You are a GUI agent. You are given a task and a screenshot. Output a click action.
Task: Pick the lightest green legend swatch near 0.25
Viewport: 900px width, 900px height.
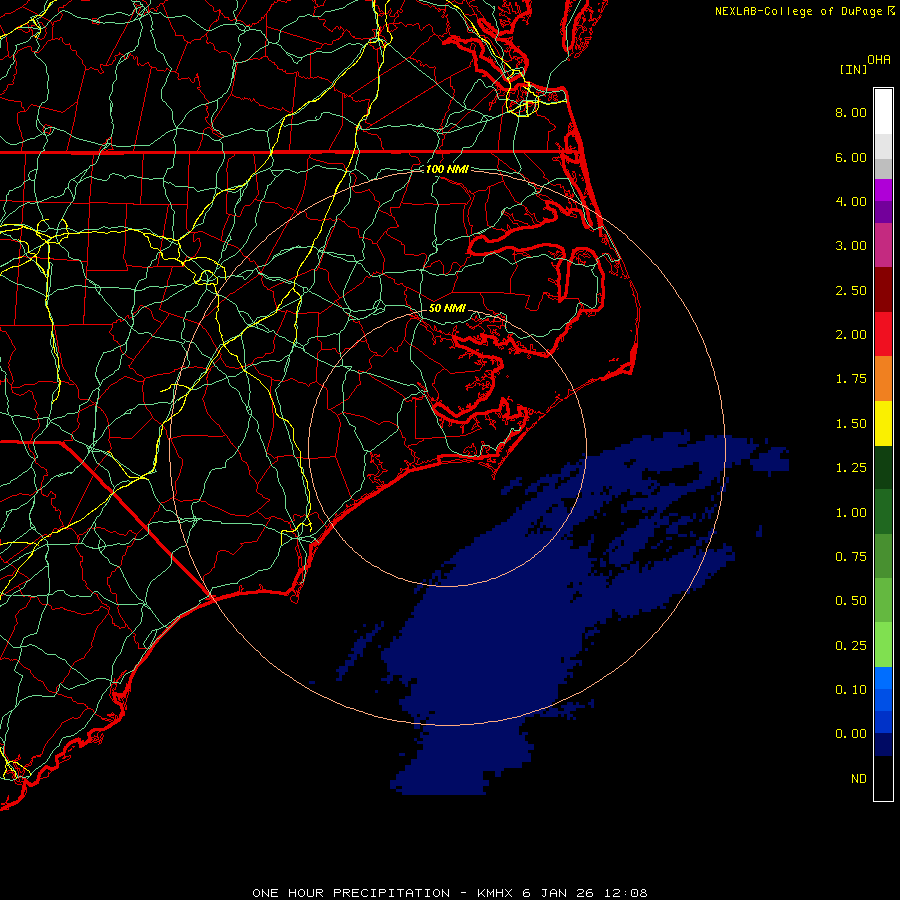pyautogui.click(x=883, y=645)
